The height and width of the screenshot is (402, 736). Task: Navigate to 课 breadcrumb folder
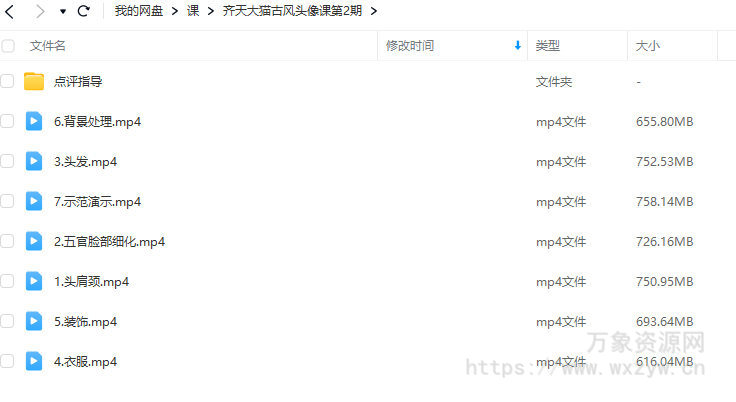click(193, 11)
